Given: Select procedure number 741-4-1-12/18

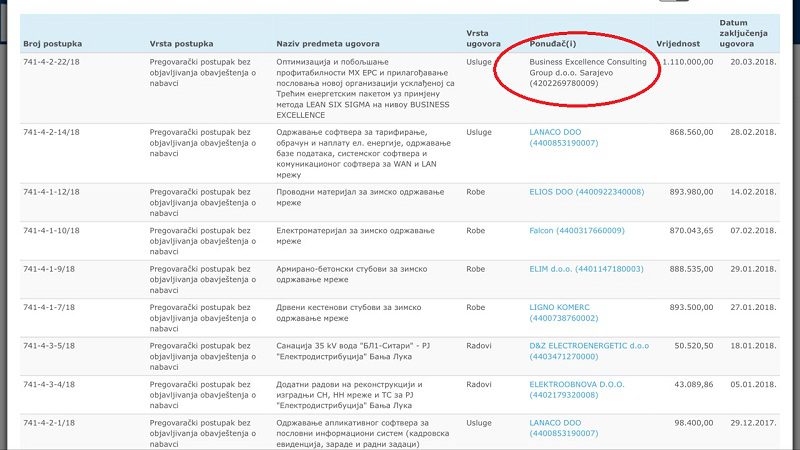Looking at the screenshot, I should coord(51,192).
